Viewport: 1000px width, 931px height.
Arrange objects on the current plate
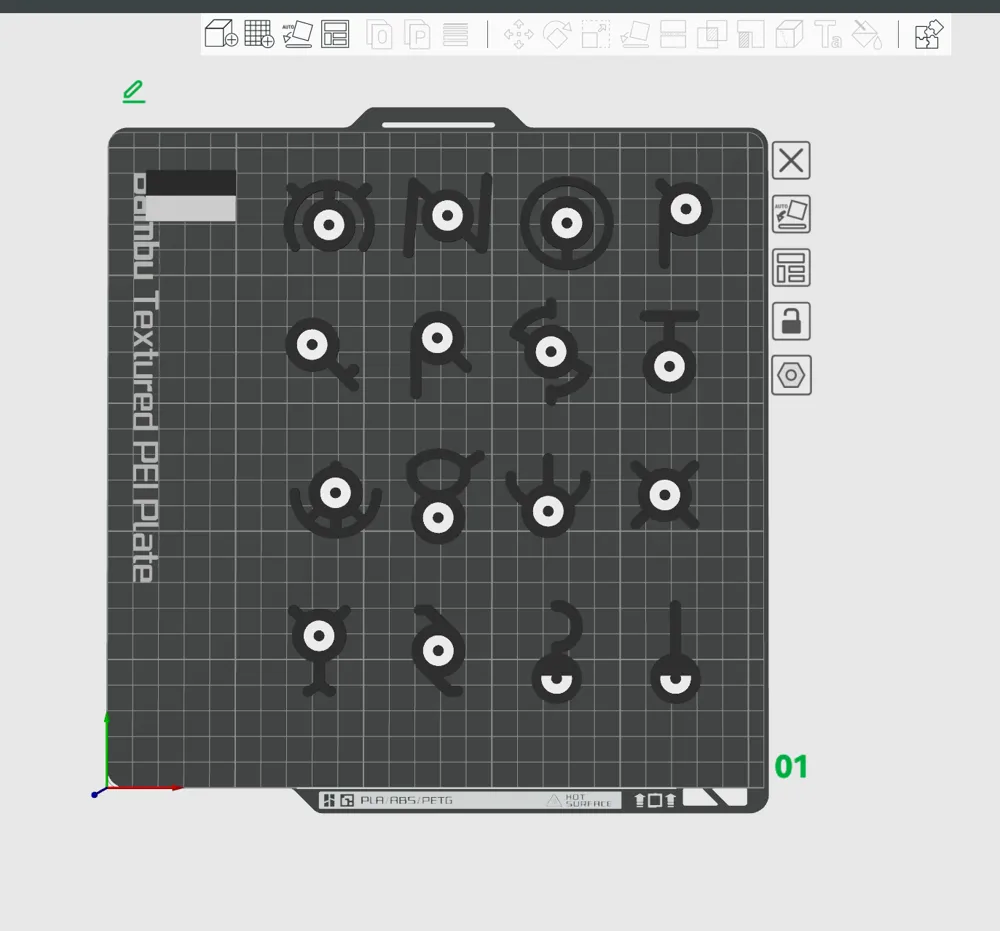[x=791, y=269]
